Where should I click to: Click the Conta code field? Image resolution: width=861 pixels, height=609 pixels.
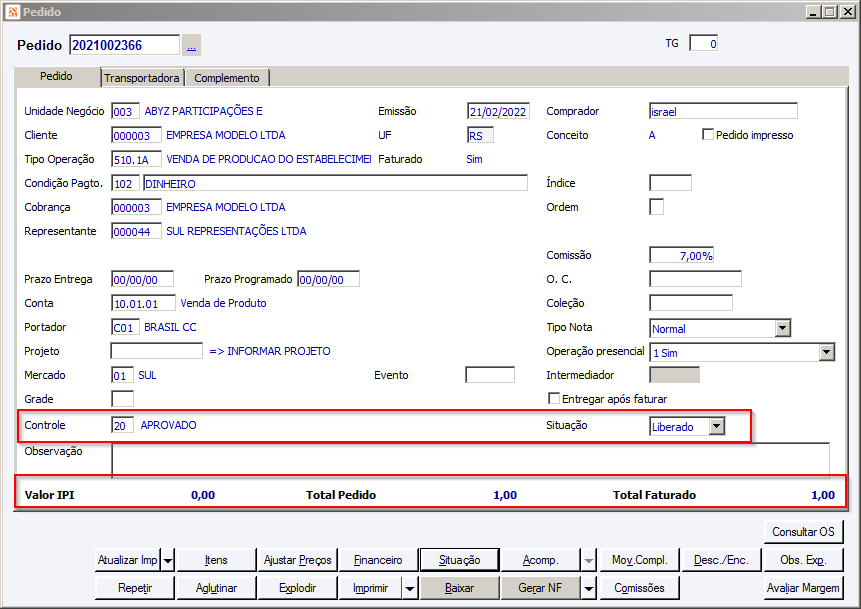(x=144, y=303)
